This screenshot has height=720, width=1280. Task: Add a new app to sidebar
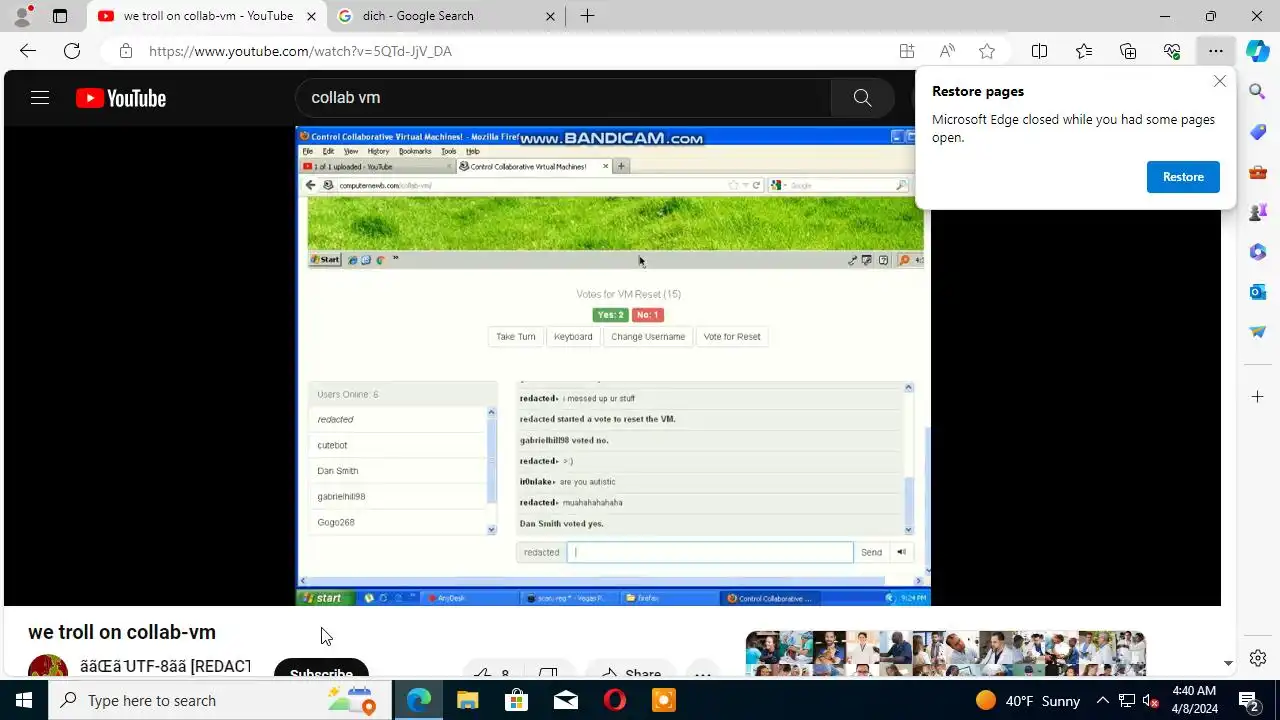[x=1258, y=397]
